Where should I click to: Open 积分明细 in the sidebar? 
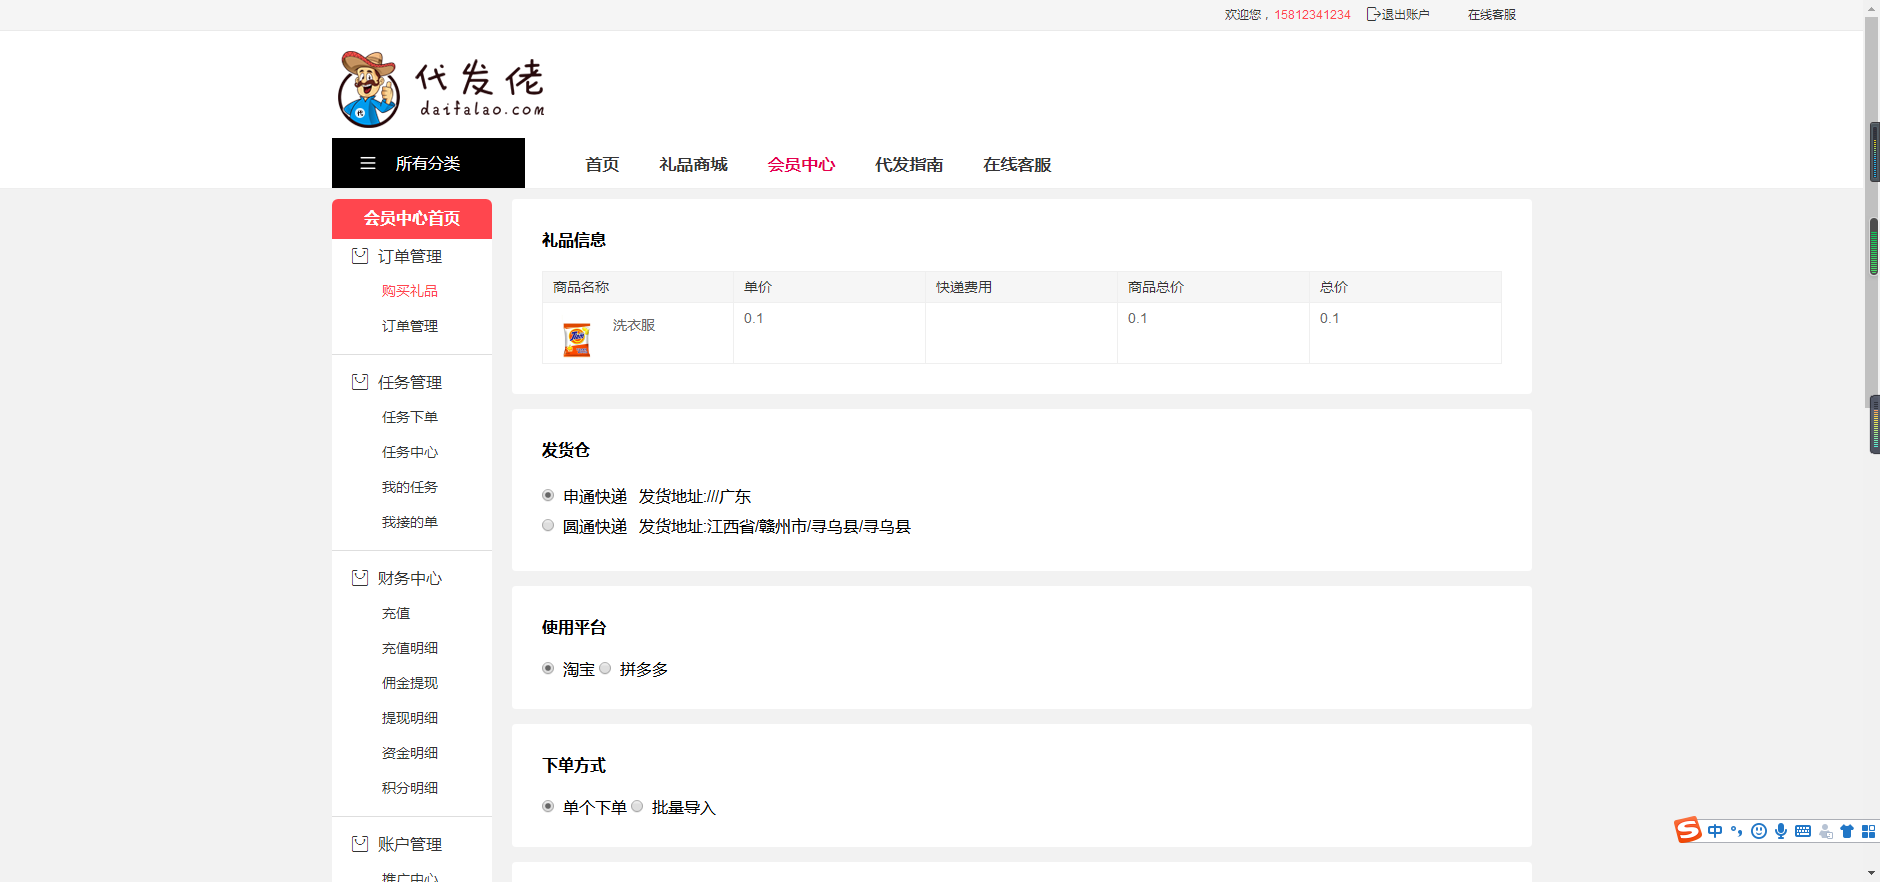(x=410, y=788)
